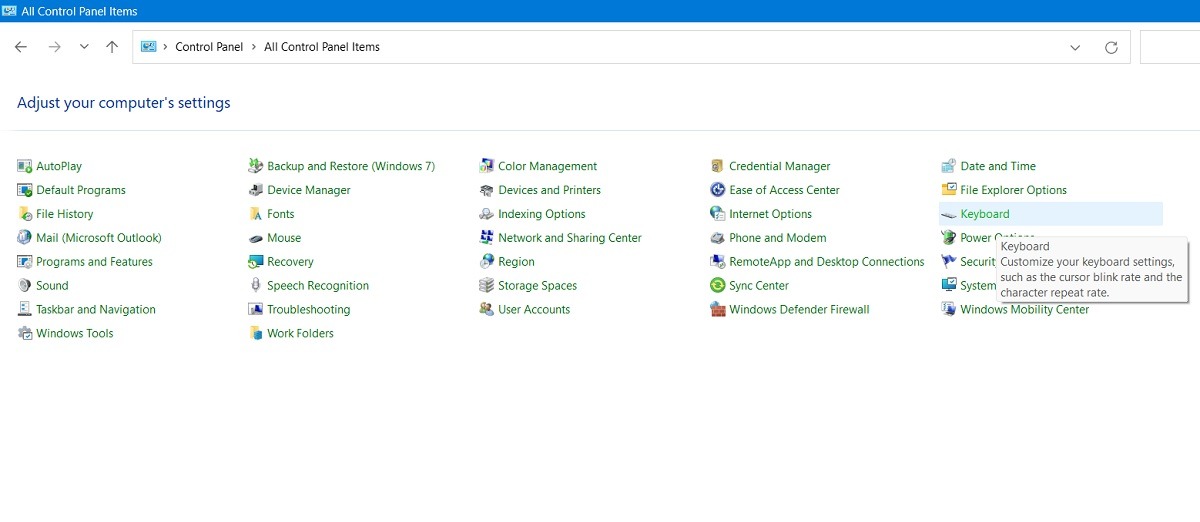The height and width of the screenshot is (522, 1200).
Task: Click the address bar computer icon
Action: 149,47
